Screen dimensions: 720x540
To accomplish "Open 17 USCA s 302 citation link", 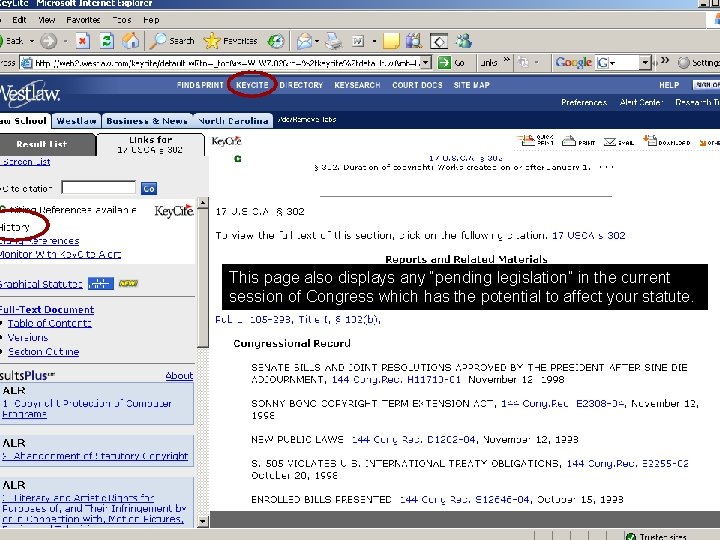I will pyautogui.click(x=588, y=235).
